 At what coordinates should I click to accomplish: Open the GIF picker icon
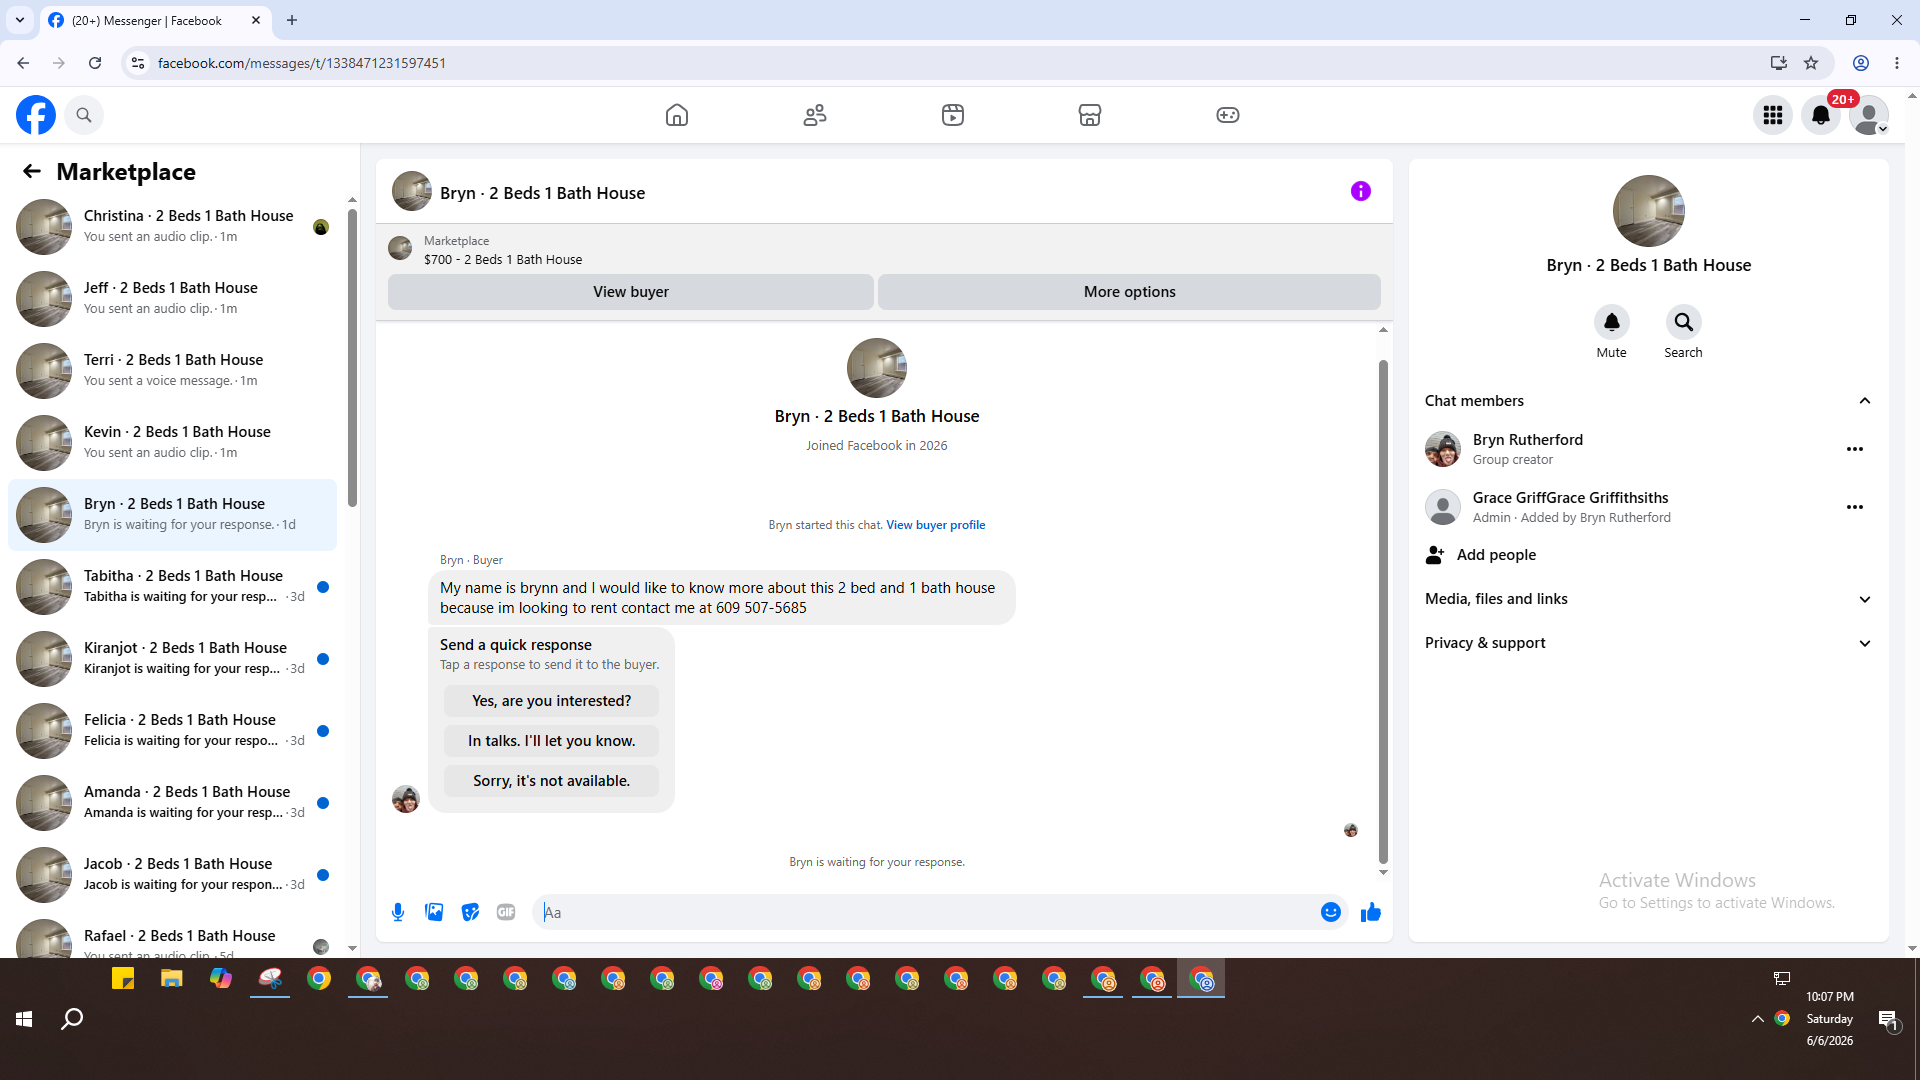point(506,912)
